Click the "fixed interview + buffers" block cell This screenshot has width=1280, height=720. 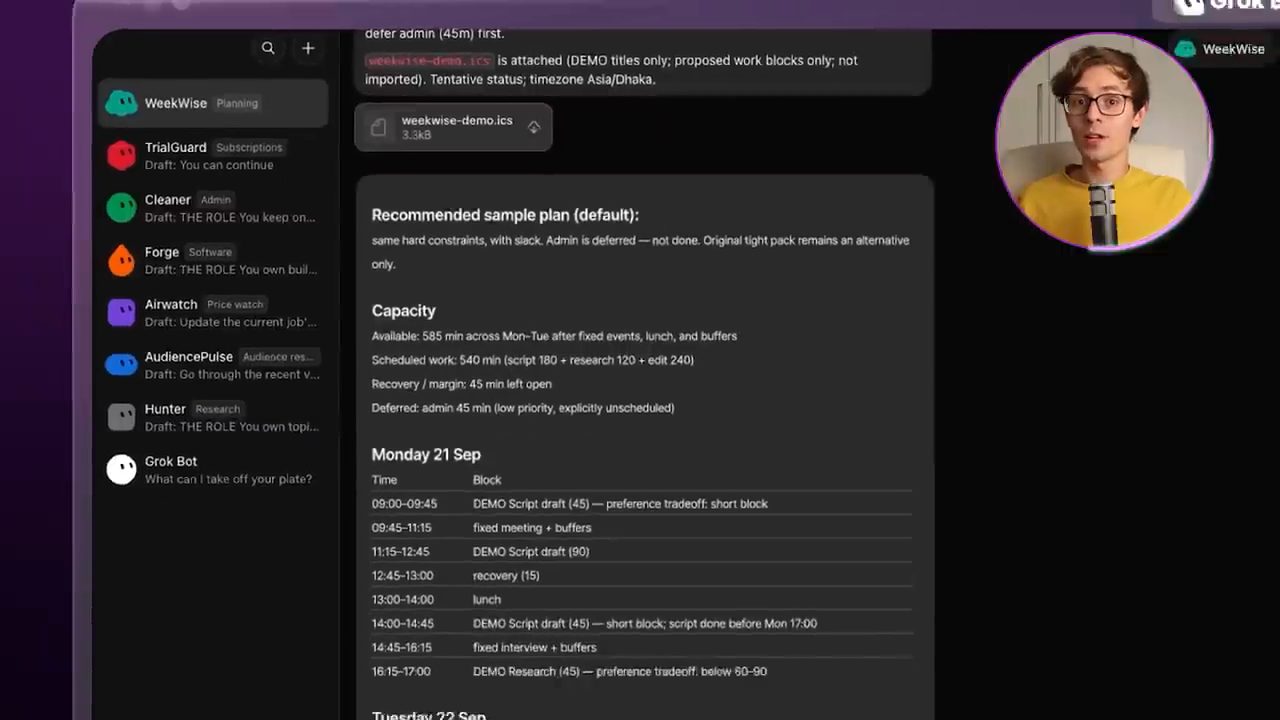point(535,648)
